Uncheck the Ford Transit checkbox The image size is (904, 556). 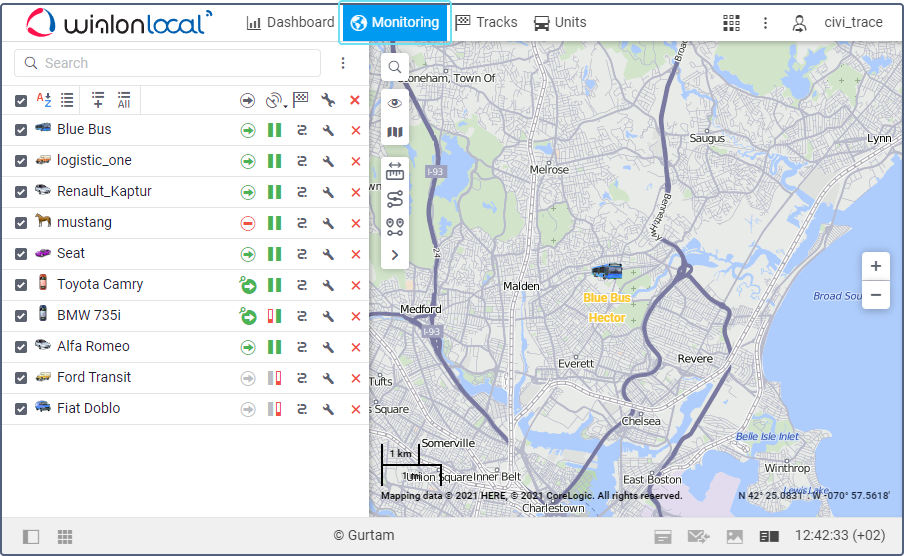click(21, 378)
